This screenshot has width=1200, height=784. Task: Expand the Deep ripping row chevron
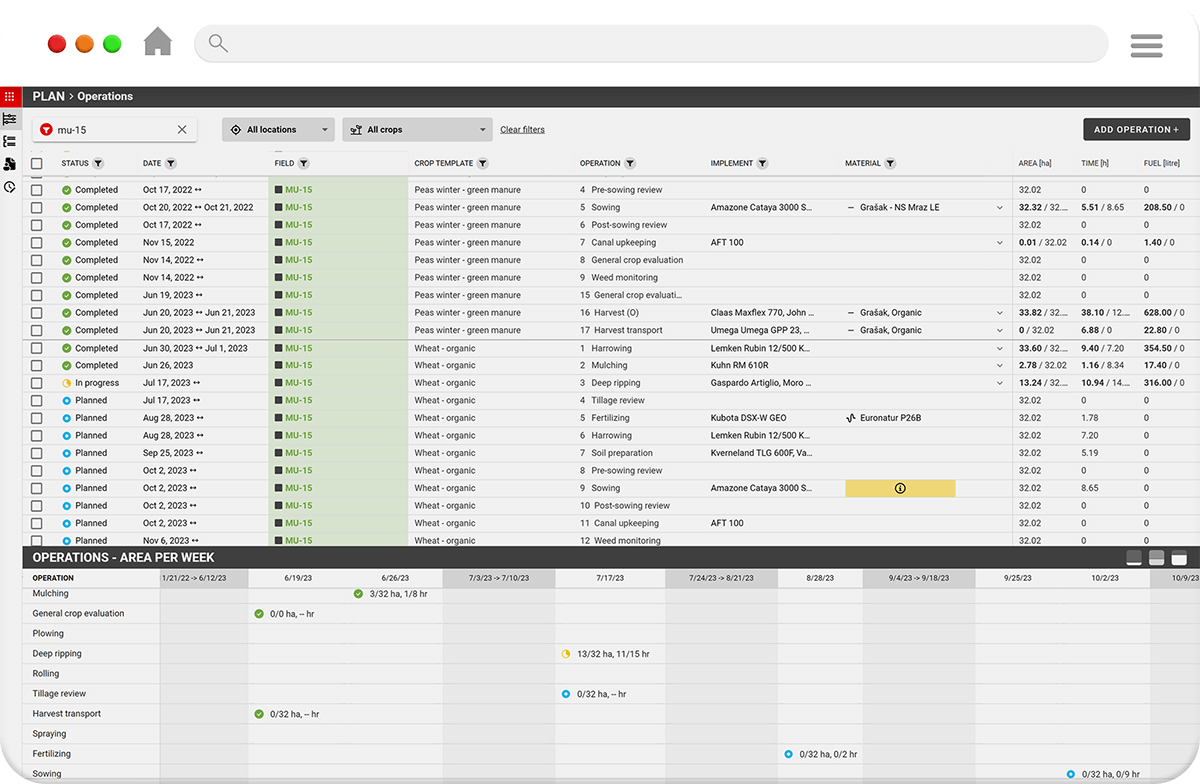pyautogui.click(x=1000, y=383)
